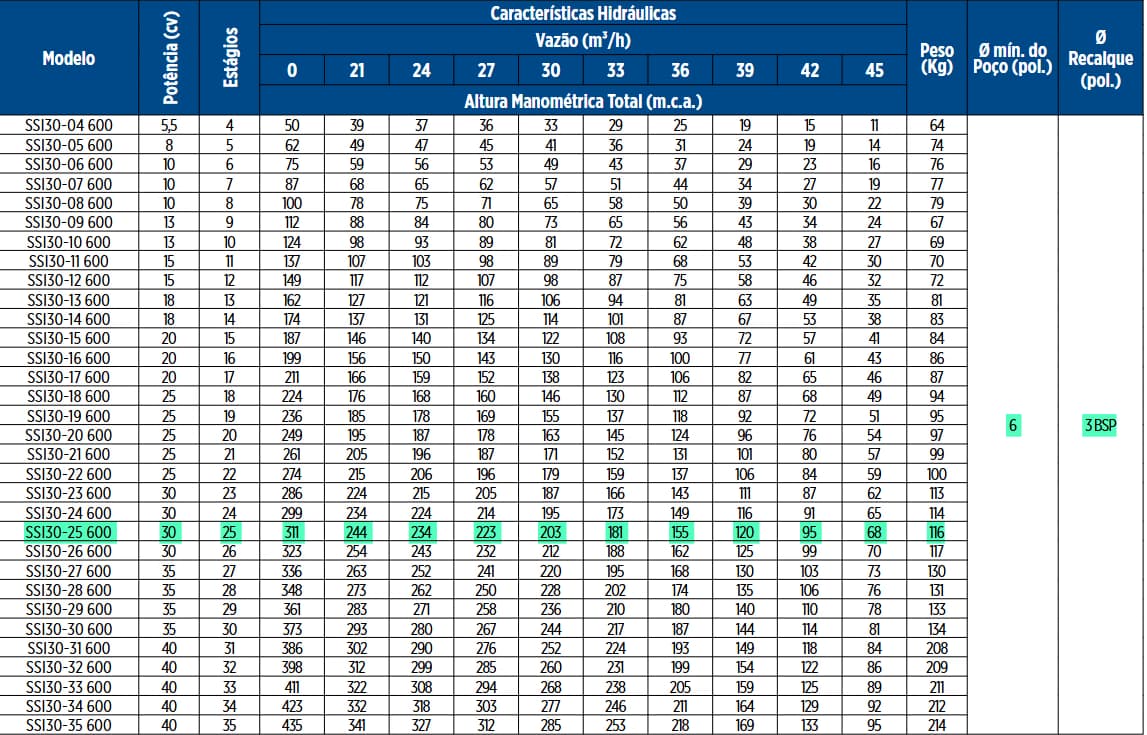Click the 'Peso (Kg)' column header
This screenshot has width=1147, height=735.
tap(936, 58)
